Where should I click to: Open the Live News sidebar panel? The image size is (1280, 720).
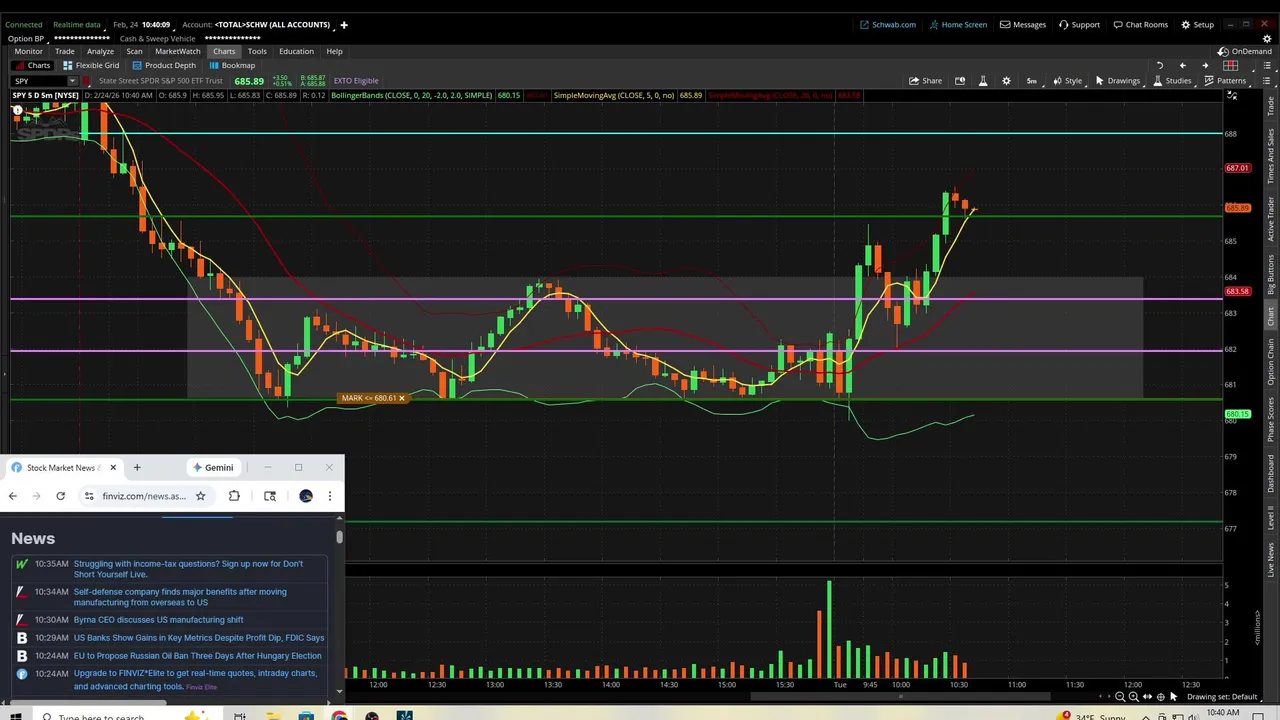click(x=1271, y=558)
